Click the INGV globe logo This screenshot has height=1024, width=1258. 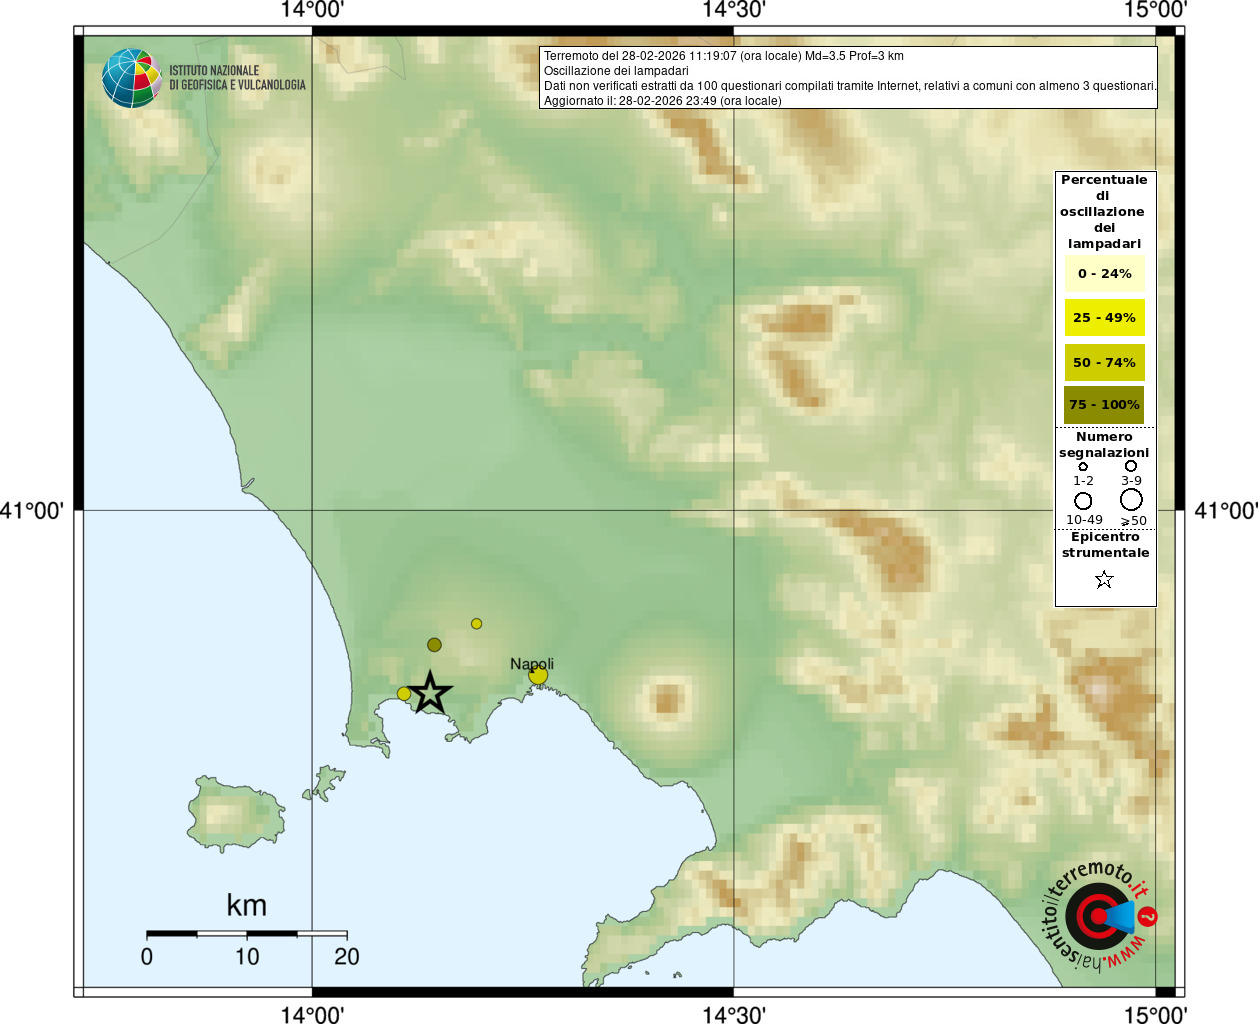(132, 78)
